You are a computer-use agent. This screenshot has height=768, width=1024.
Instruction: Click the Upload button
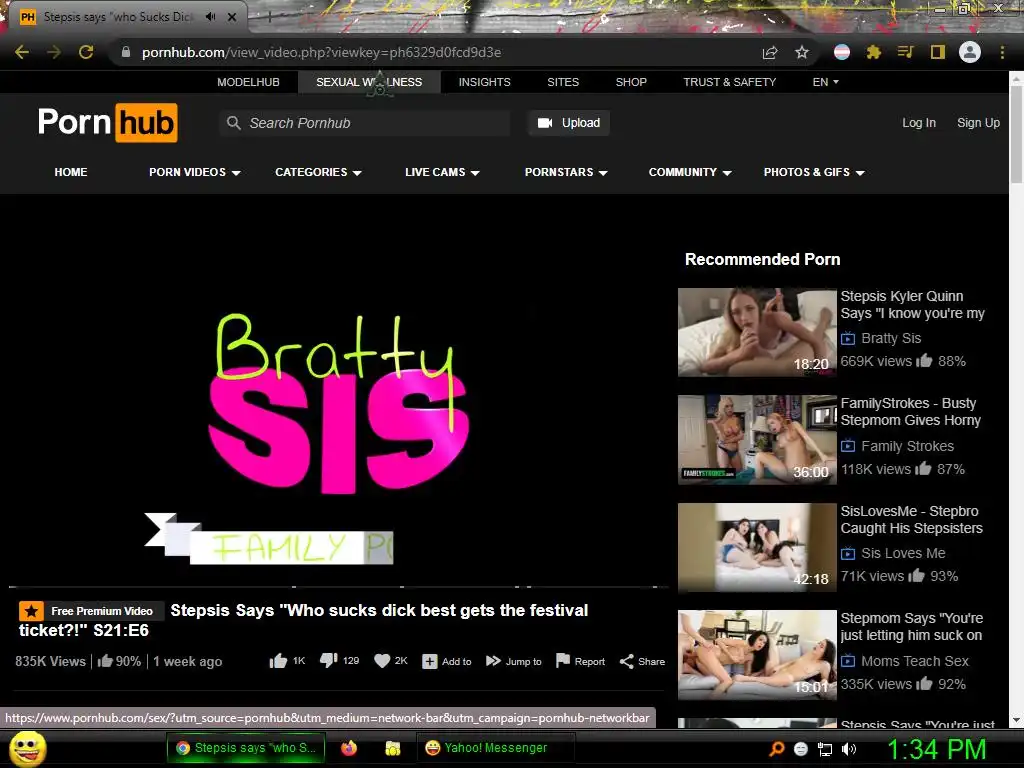click(569, 123)
